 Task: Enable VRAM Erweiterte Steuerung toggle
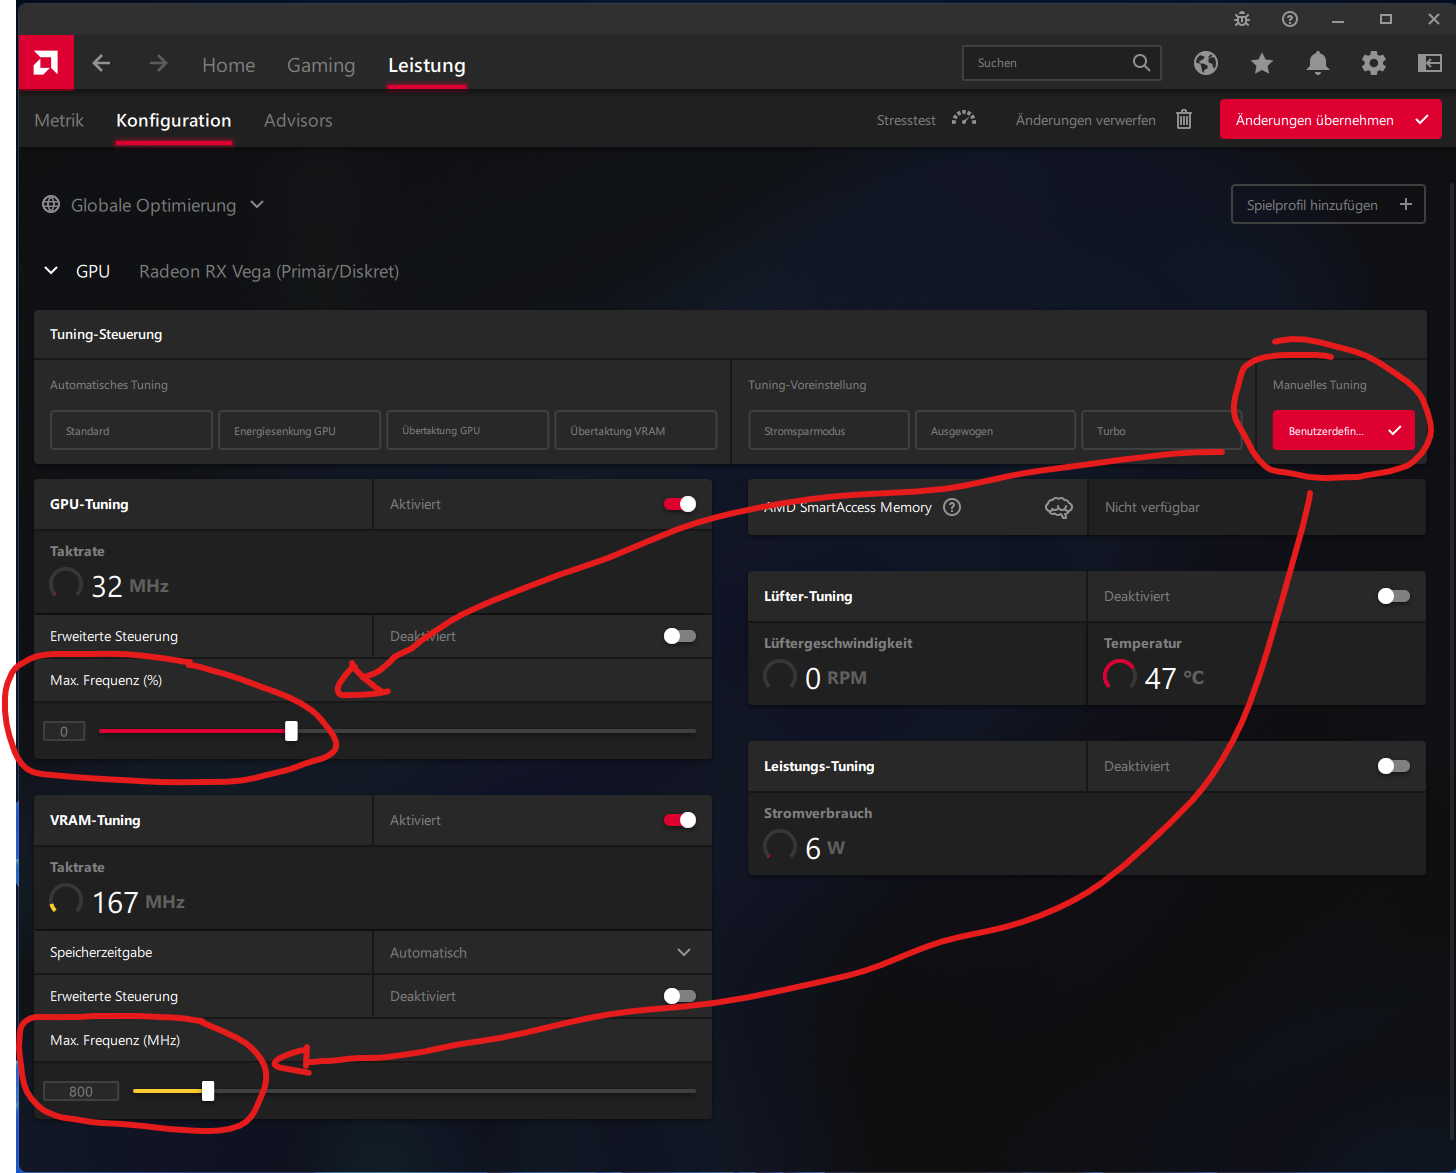[680, 996]
